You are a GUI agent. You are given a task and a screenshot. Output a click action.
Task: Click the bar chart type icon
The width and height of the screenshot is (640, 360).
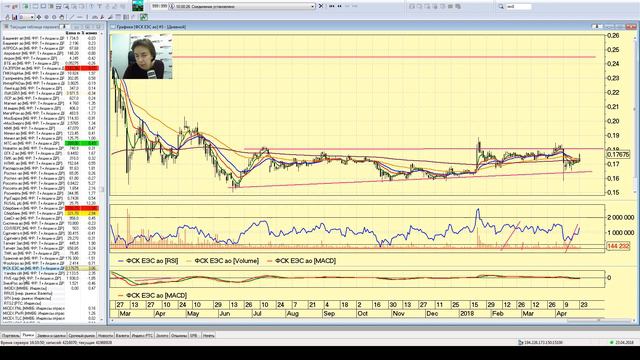coord(14,17)
